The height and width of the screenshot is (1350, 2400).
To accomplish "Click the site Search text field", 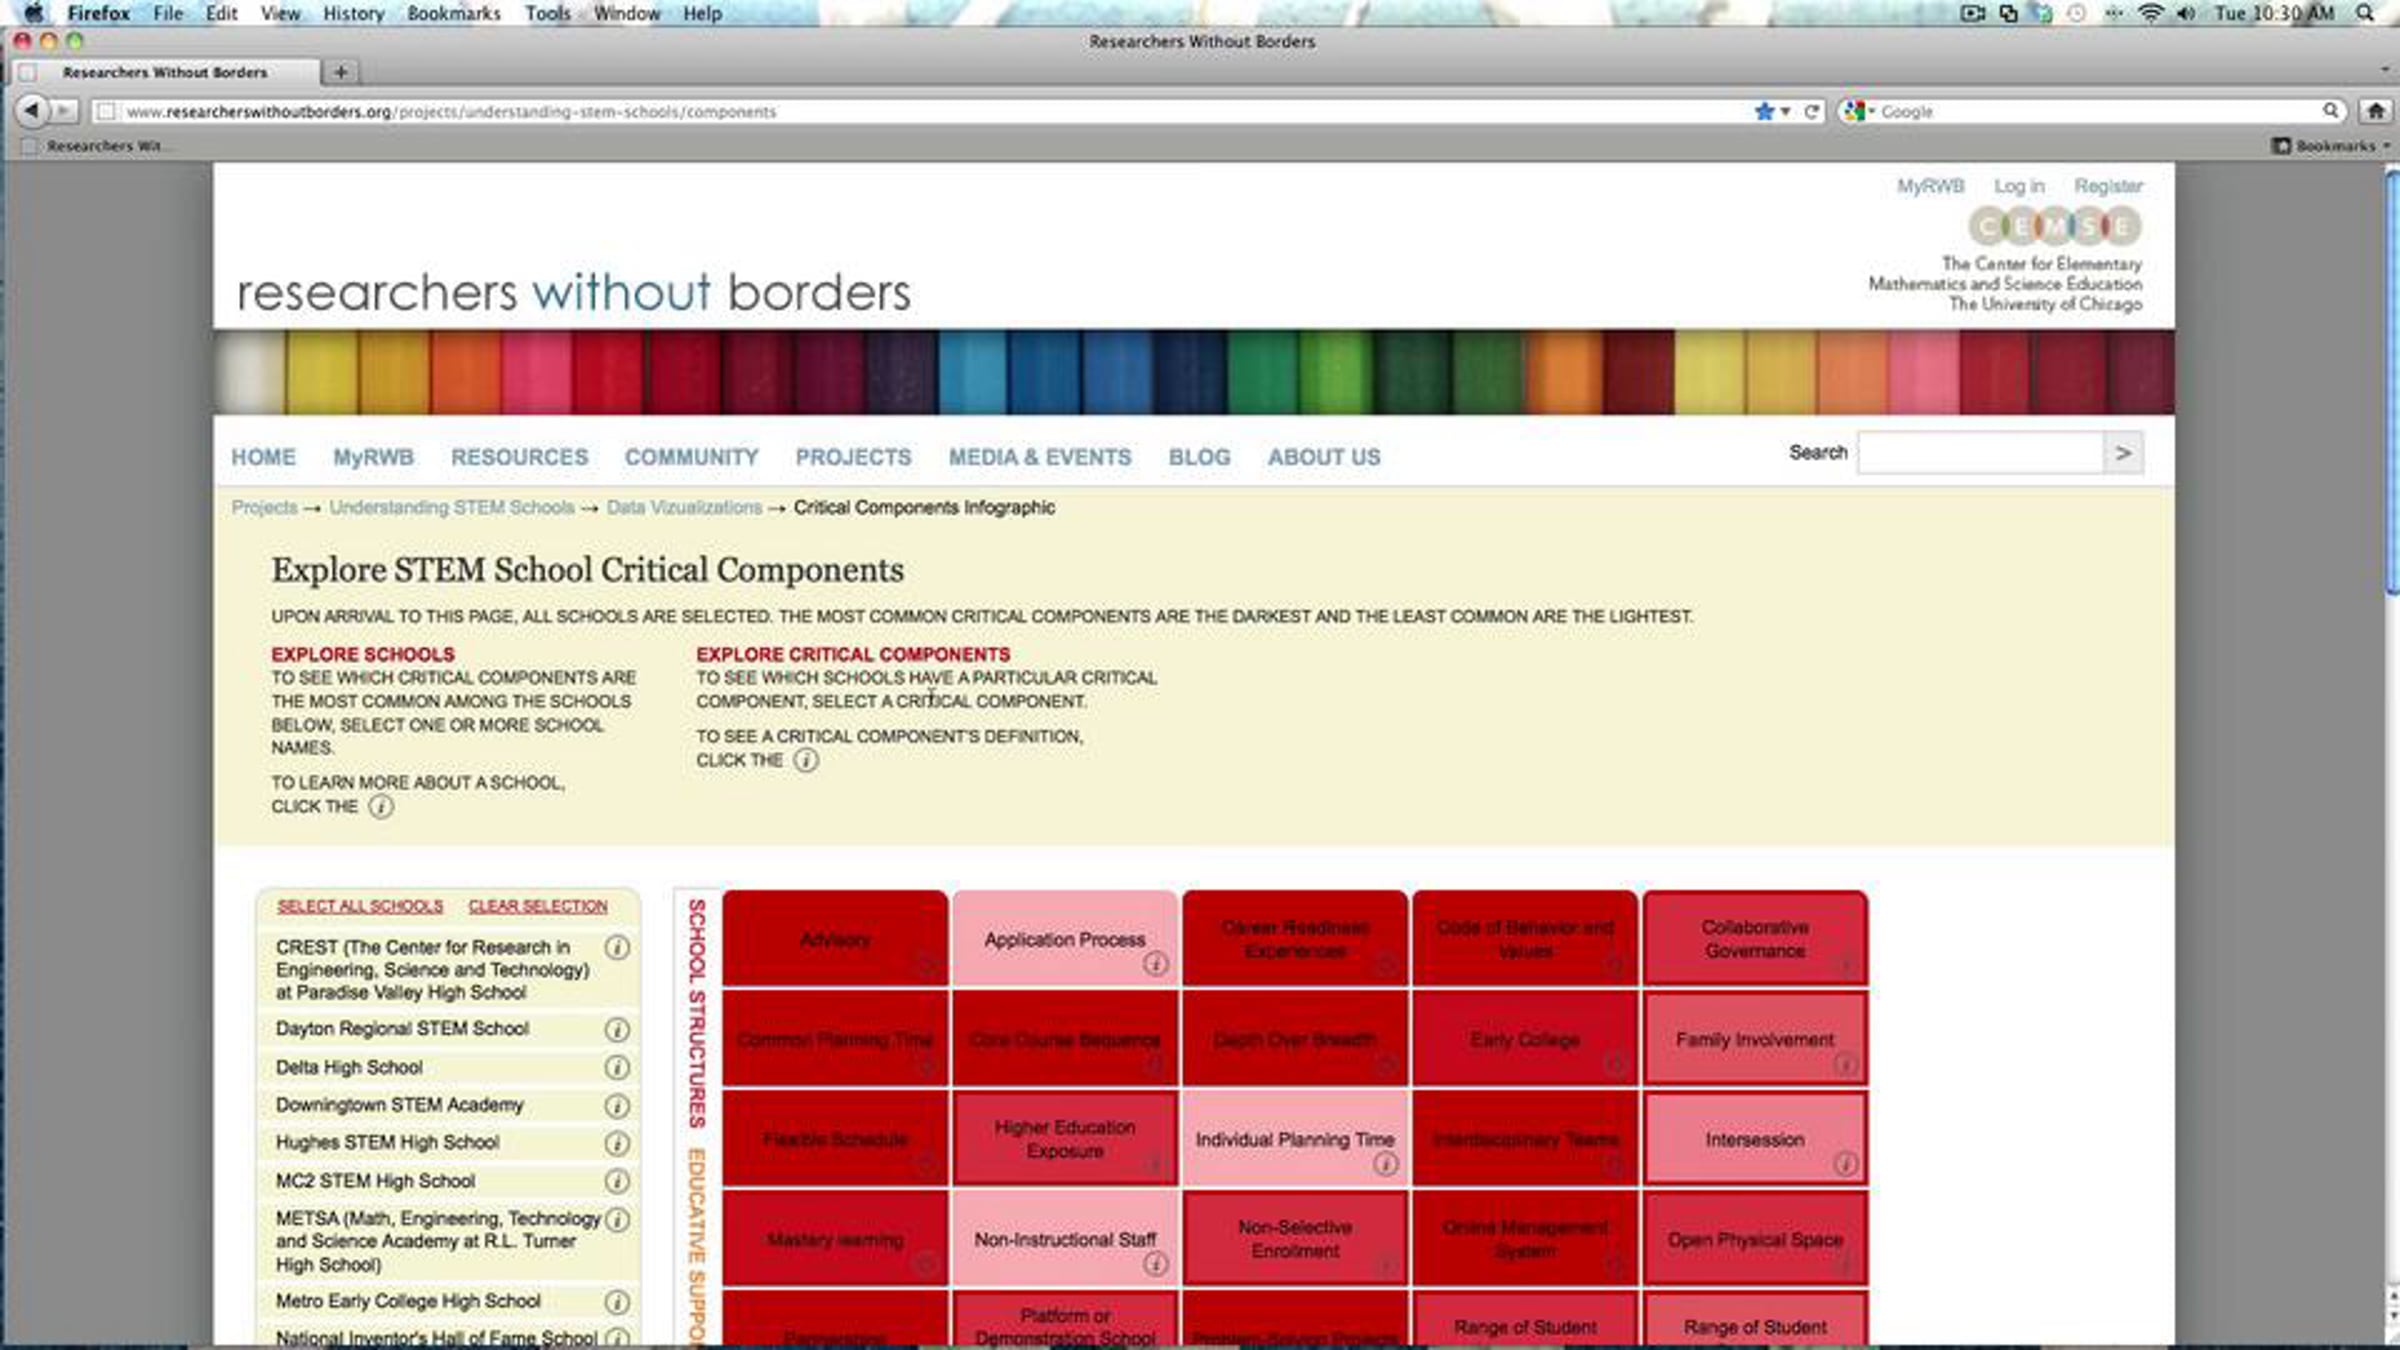I will [1980, 453].
